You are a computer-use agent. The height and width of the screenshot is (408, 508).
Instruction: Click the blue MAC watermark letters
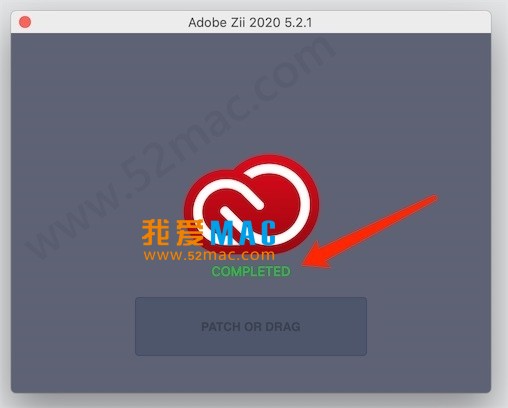[243, 233]
